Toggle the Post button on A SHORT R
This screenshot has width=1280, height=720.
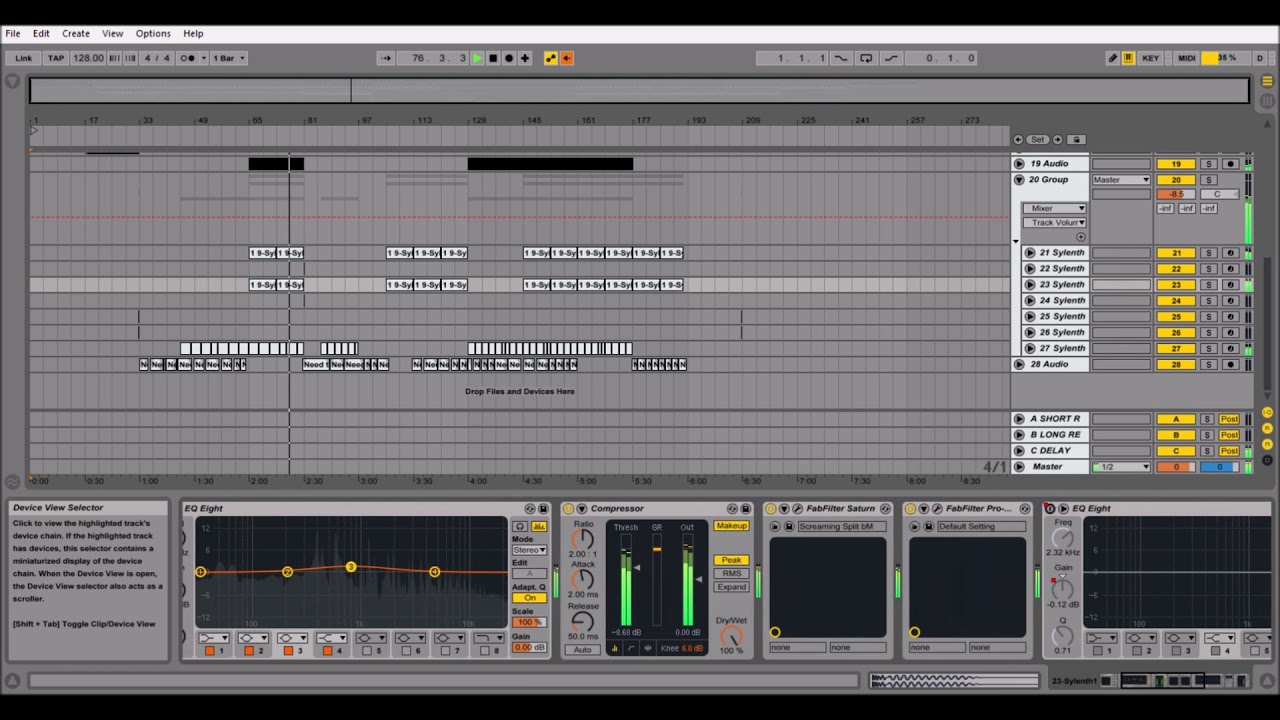click(x=1229, y=419)
